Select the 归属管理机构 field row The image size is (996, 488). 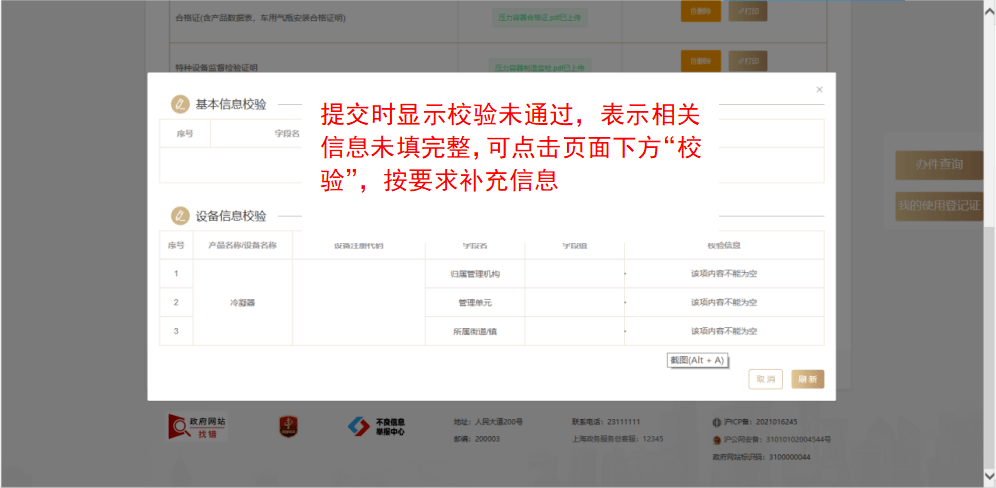click(x=475, y=274)
